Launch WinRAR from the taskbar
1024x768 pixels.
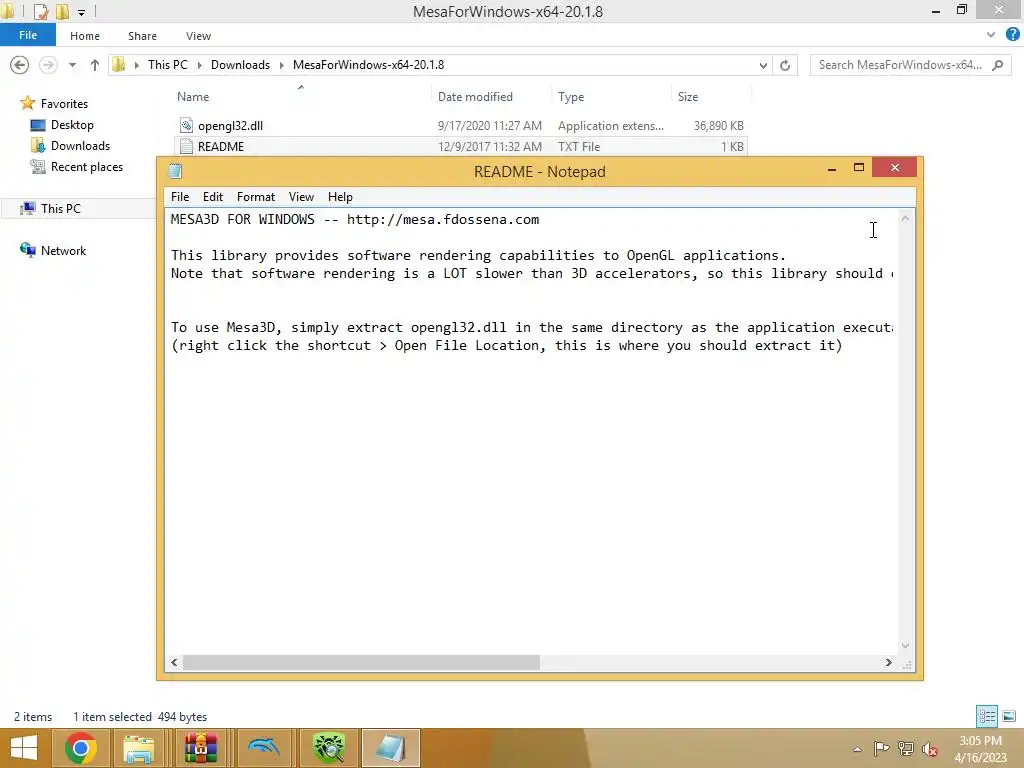point(200,748)
